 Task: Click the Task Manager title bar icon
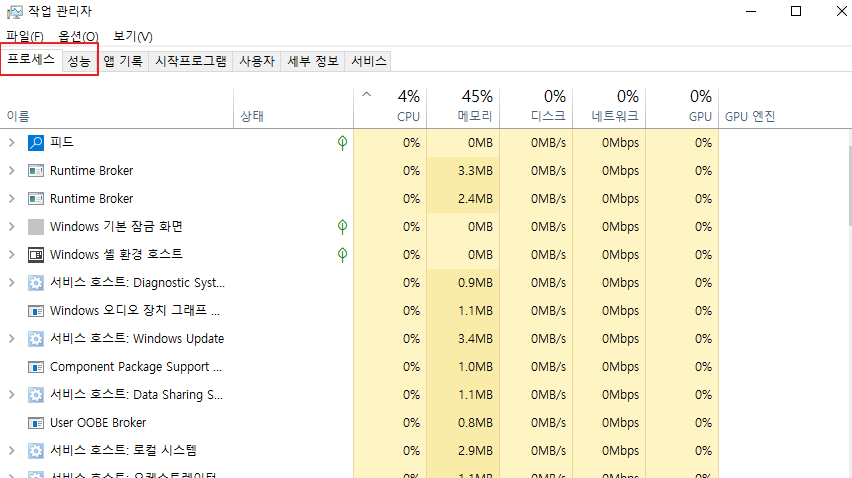click(15, 11)
